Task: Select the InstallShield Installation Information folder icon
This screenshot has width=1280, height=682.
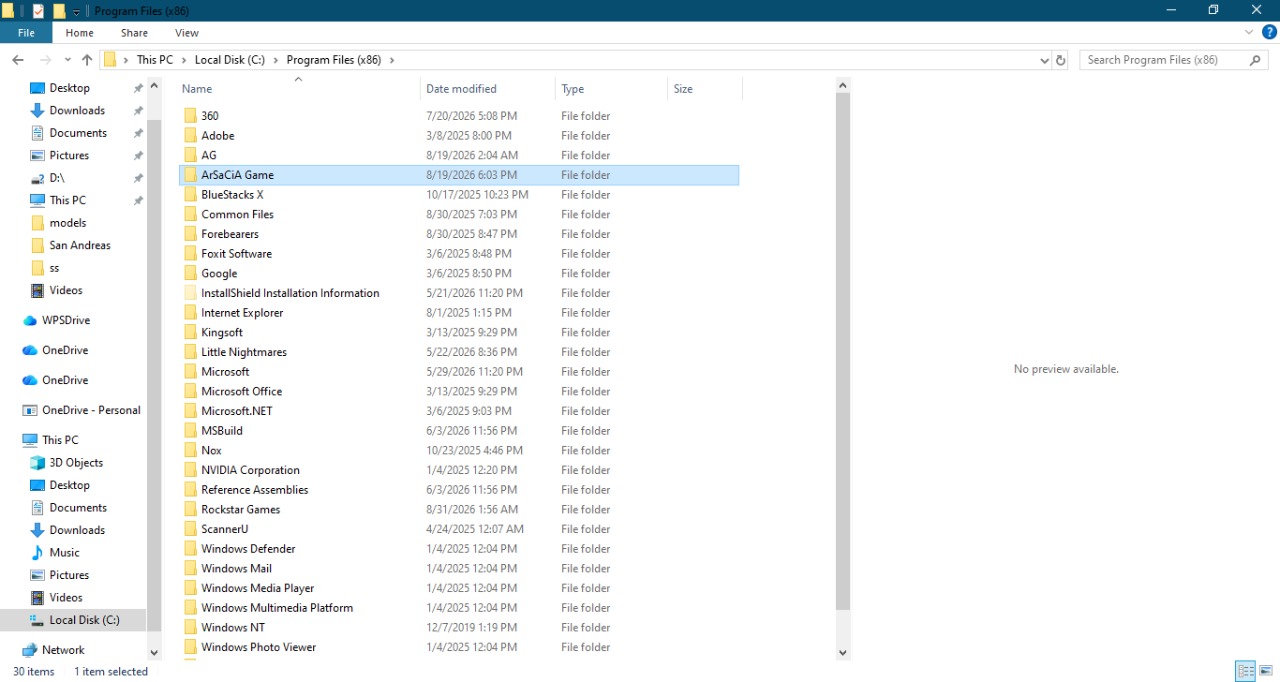Action: click(190, 293)
